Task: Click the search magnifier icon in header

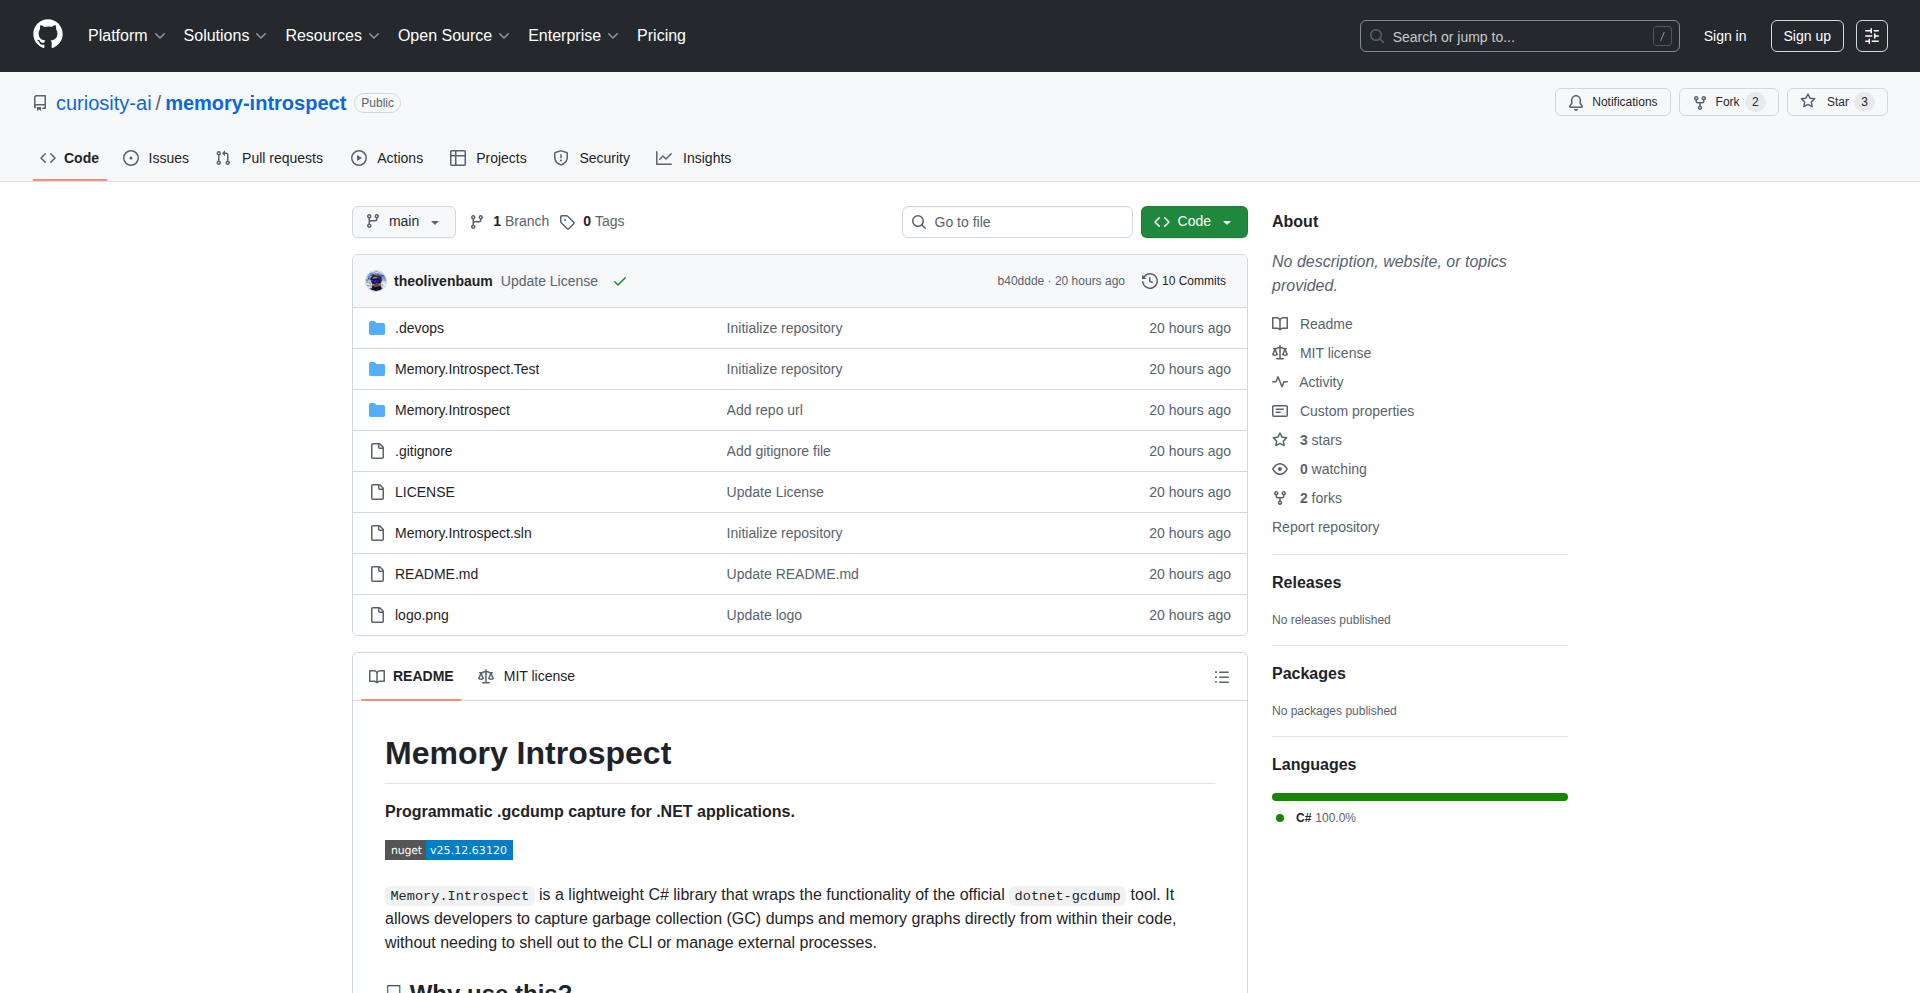Action: point(1377,36)
